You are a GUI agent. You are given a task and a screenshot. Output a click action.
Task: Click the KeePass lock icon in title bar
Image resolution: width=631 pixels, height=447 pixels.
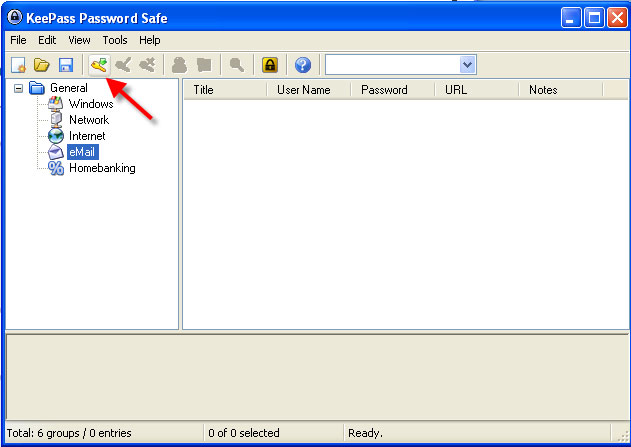coord(14,17)
